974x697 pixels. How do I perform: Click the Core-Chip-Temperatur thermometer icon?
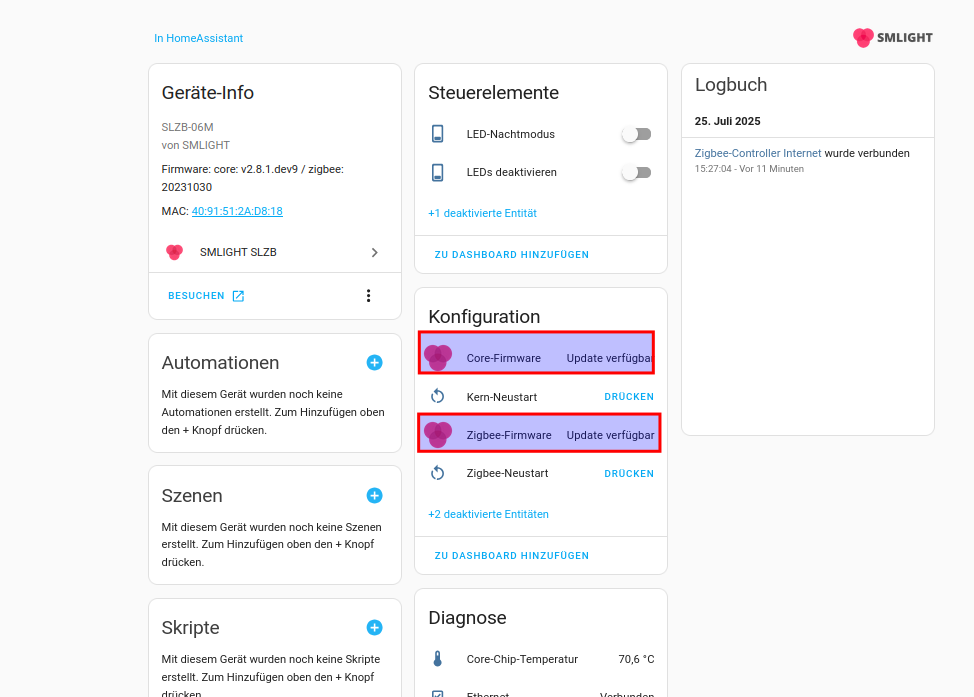437,659
